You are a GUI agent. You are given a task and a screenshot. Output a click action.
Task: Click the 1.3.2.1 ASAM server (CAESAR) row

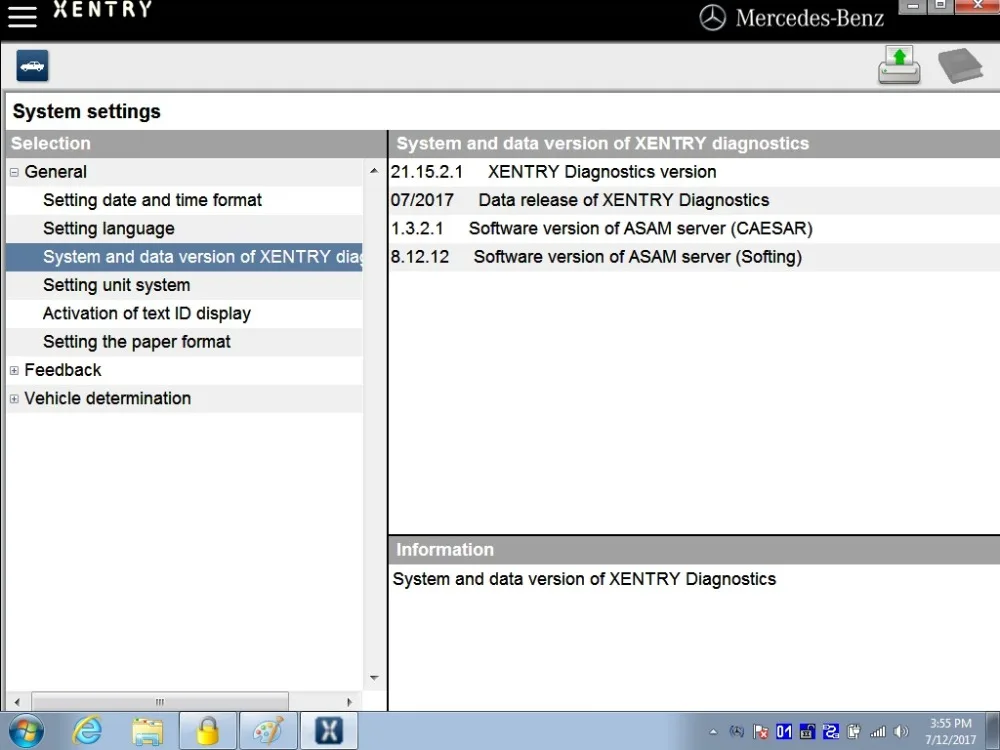coord(694,228)
